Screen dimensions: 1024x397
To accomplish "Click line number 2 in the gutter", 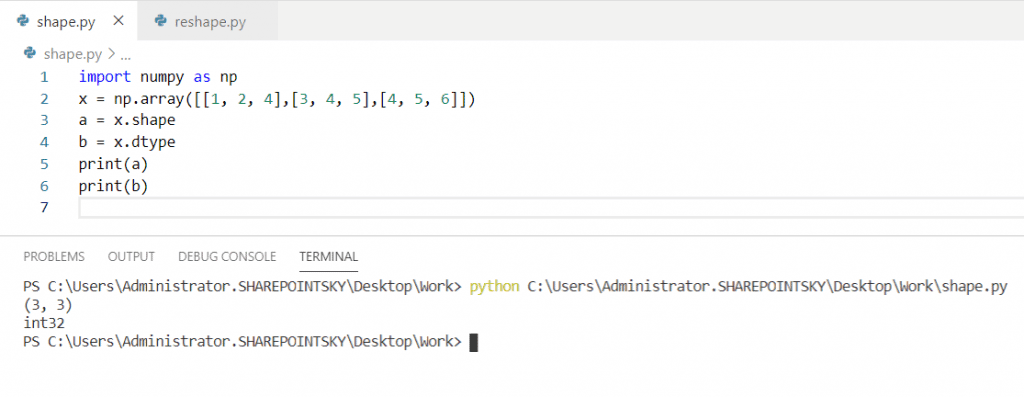I will point(44,99).
